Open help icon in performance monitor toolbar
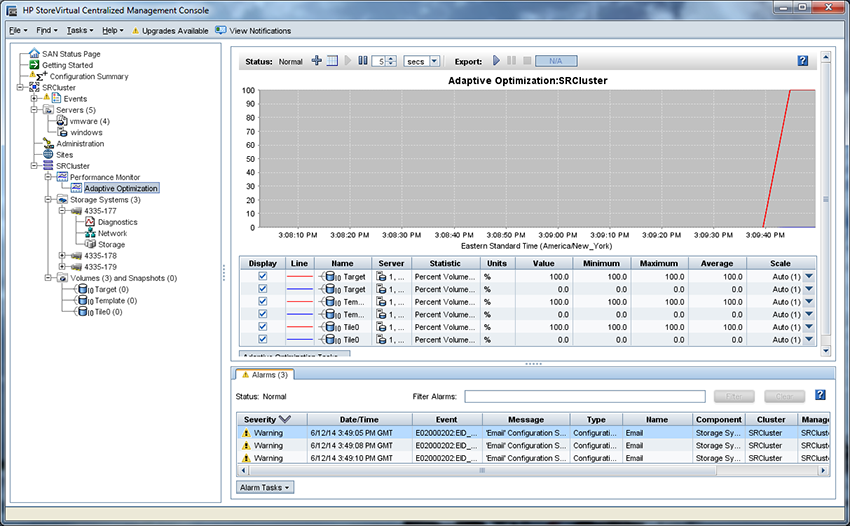Viewport: 850px width, 526px height. (802, 61)
